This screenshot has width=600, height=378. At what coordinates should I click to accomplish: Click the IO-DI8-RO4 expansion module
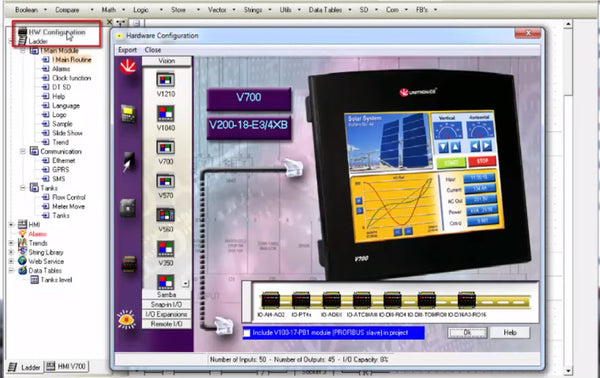[x=392, y=300]
